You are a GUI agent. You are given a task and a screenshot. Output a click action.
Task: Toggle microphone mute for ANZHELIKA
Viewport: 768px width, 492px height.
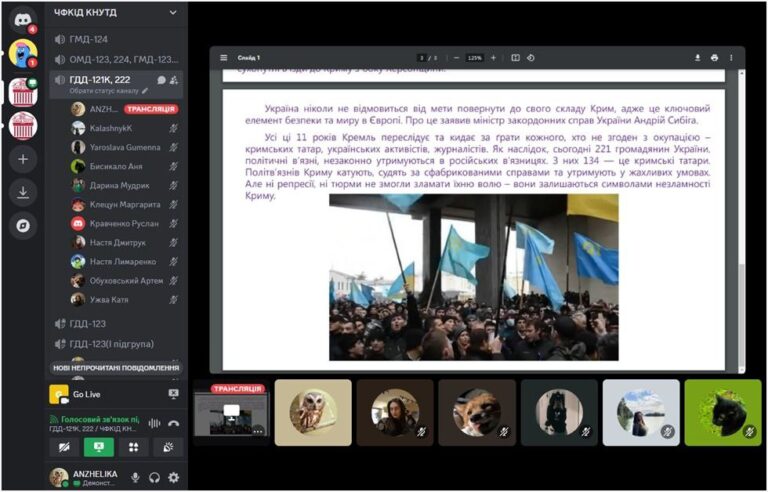click(135, 478)
